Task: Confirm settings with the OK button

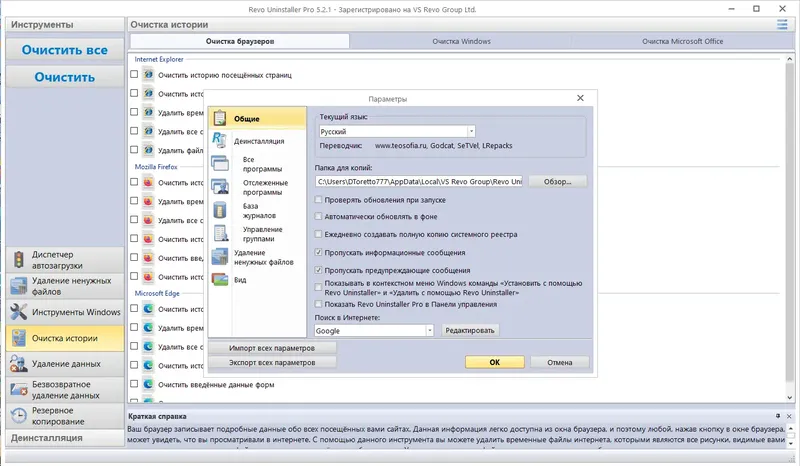Action: pyautogui.click(x=494, y=362)
